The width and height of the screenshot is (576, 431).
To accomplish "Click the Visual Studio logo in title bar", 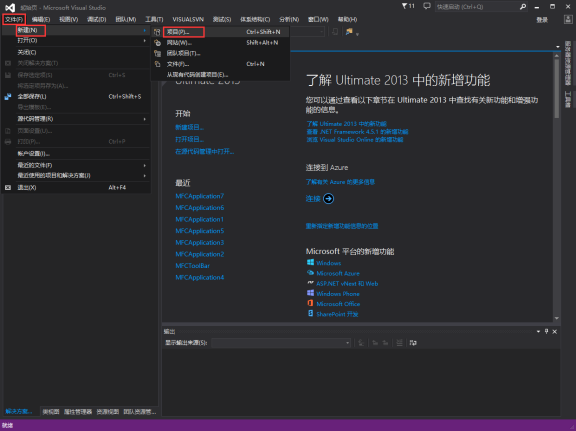I will (10, 7).
